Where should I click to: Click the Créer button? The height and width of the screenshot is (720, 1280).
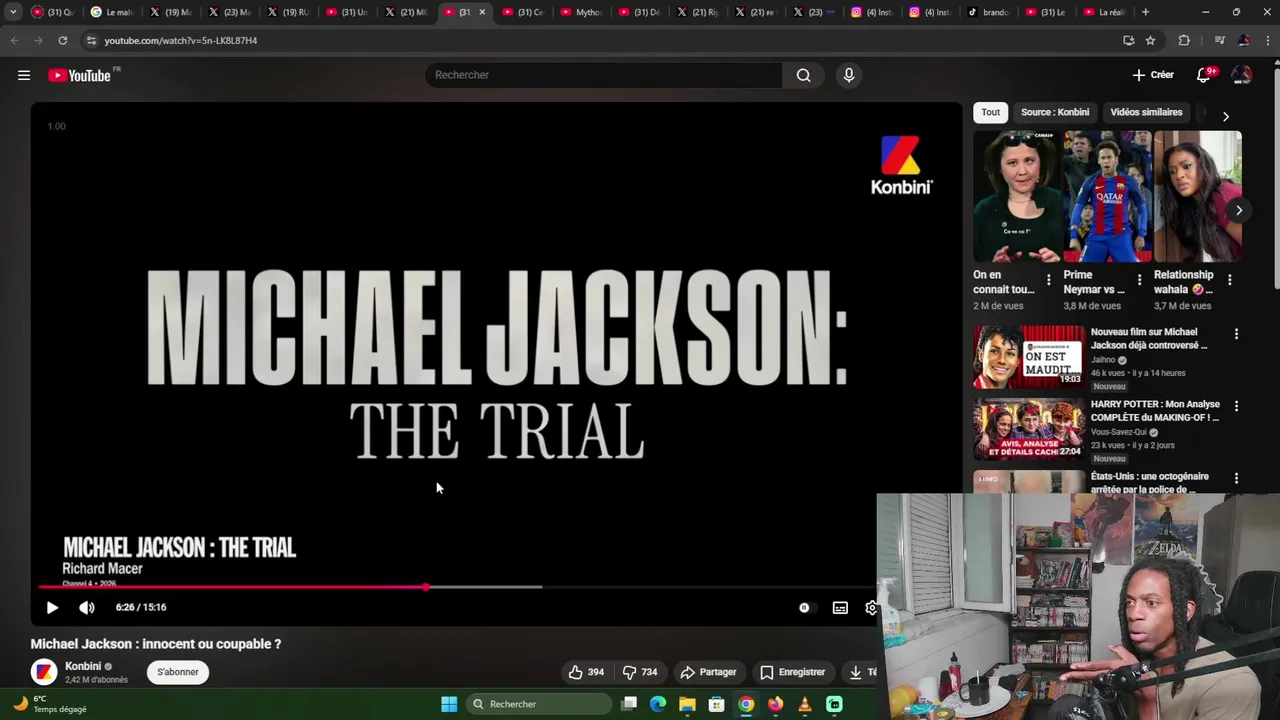pyautogui.click(x=1153, y=75)
